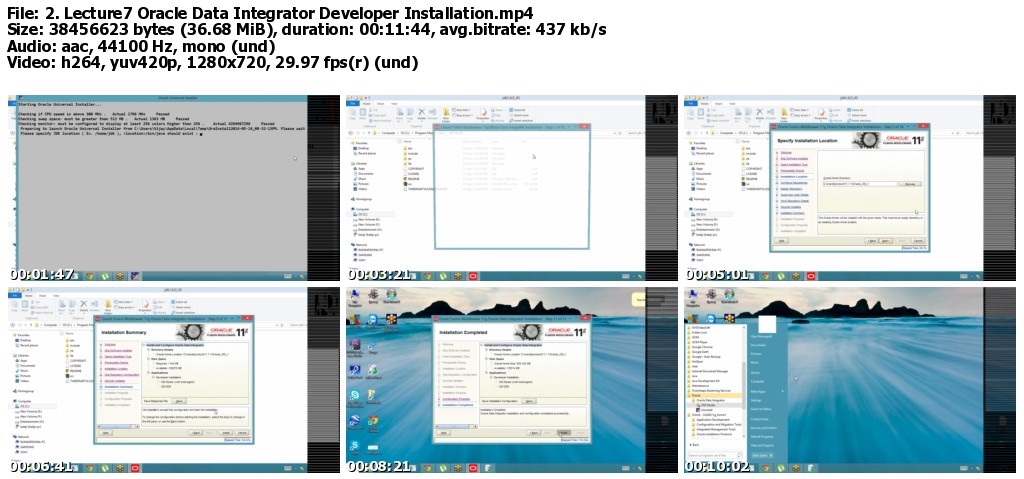This screenshot has height=479, width=1024.
Task: Click New folder ribbon icon in 00:03:21 frame
Action: click(x=446, y=115)
